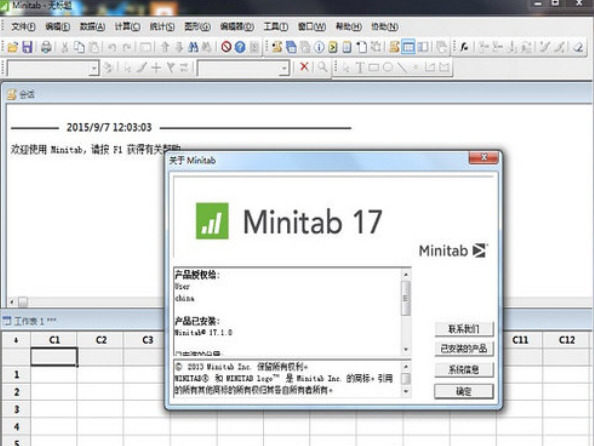Image resolution: width=594 pixels, height=446 pixels.
Task: Choose the ellipse drawing tool
Action: click(388, 67)
